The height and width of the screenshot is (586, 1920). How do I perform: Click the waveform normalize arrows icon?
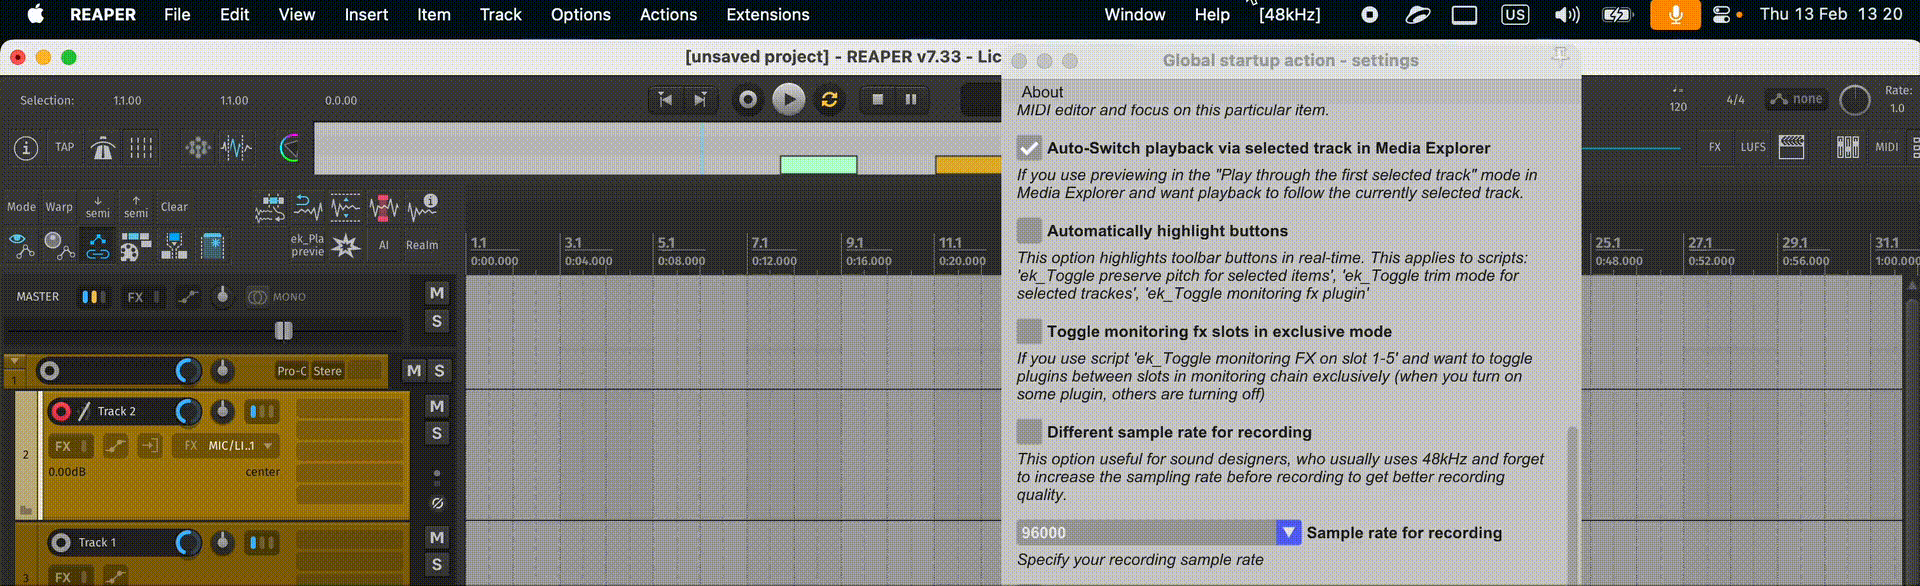[x=346, y=208]
